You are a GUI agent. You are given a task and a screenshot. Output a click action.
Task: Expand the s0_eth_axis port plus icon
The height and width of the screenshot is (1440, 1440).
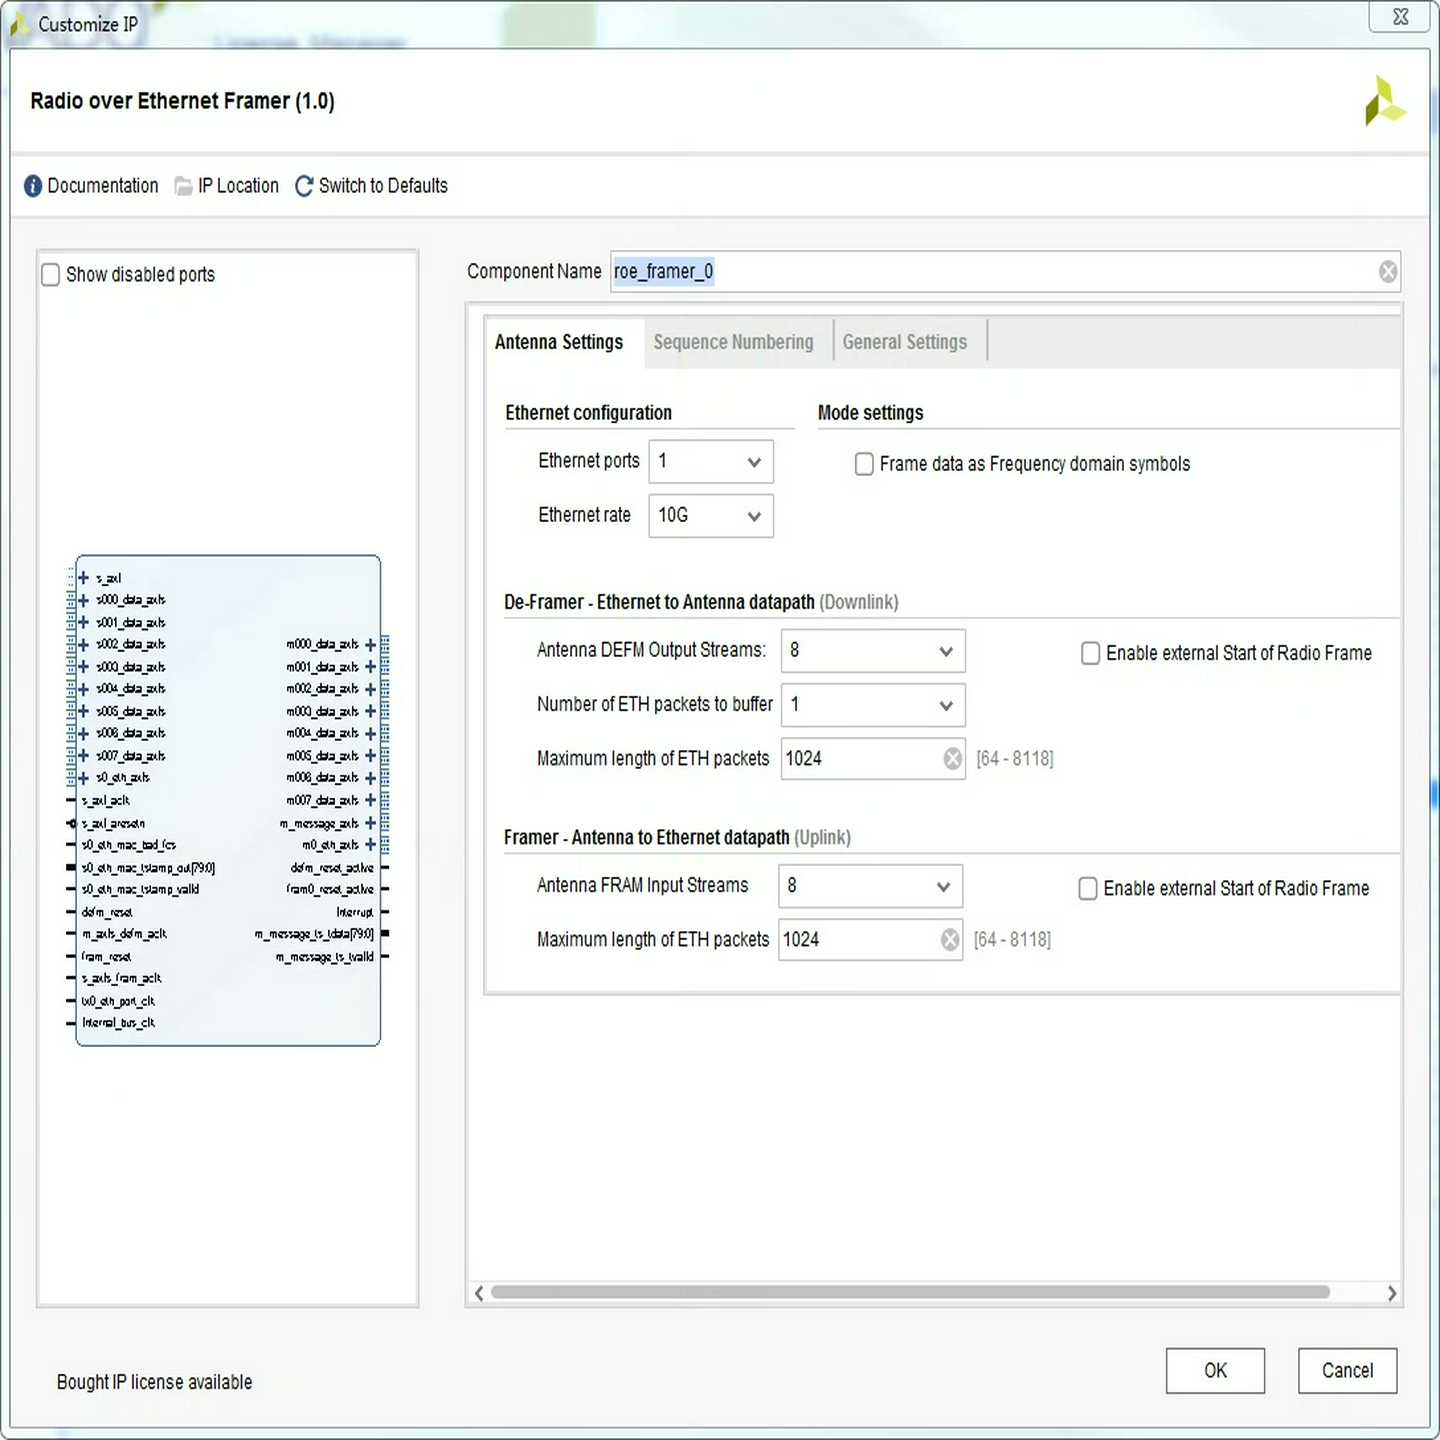click(x=84, y=778)
